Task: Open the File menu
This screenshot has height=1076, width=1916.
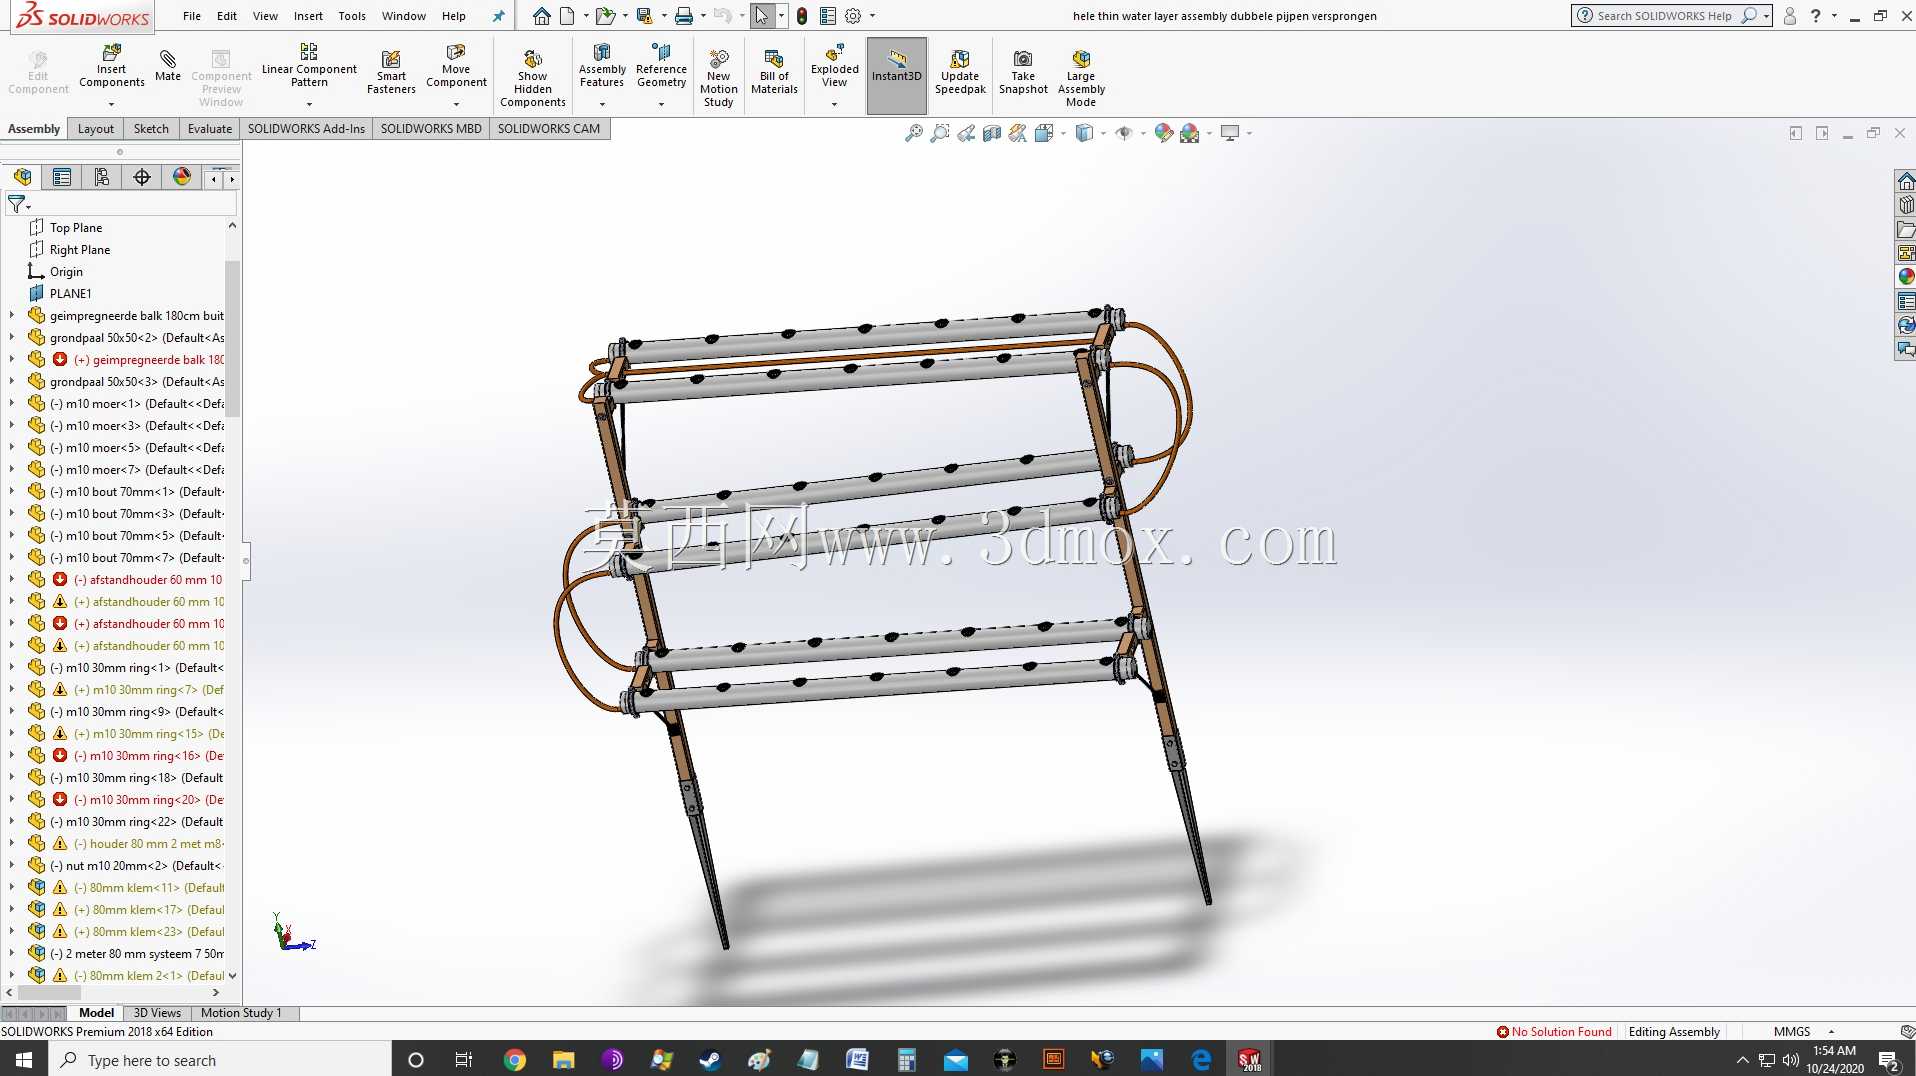Action: click(x=192, y=16)
